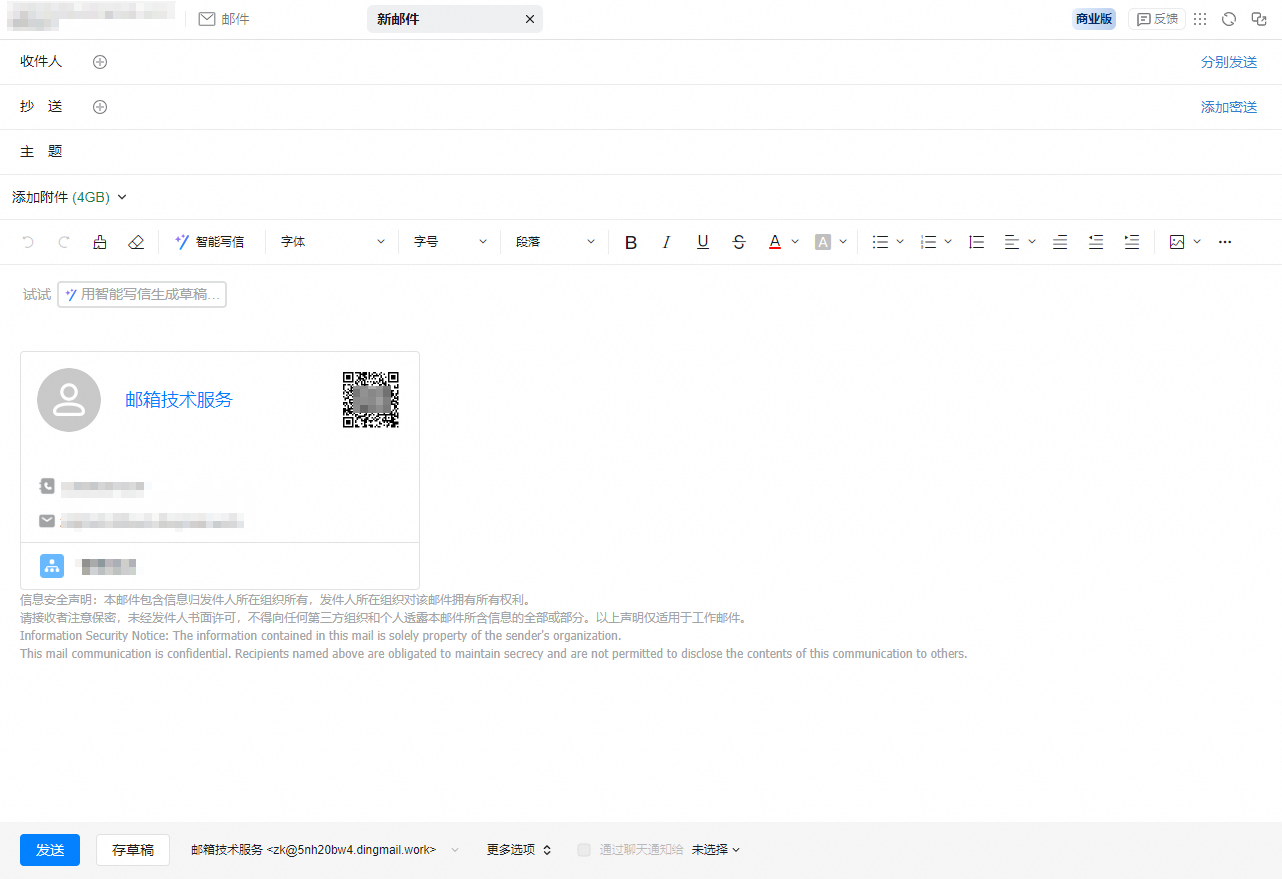Add recipient using plus icon beside 收件人
Image resolution: width=1282 pixels, height=879 pixels.
click(x=100, y=62)
